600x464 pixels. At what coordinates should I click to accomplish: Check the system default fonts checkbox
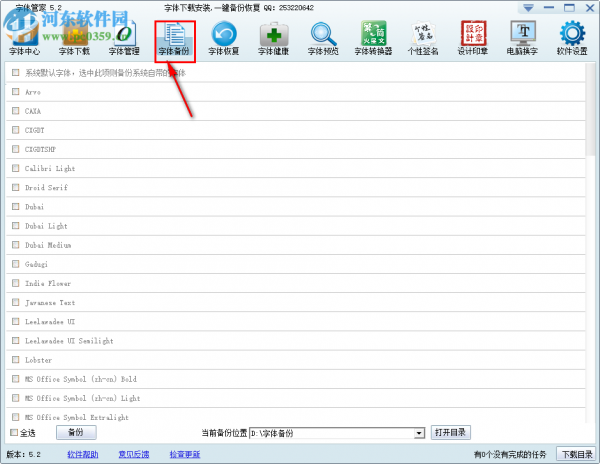15,72
